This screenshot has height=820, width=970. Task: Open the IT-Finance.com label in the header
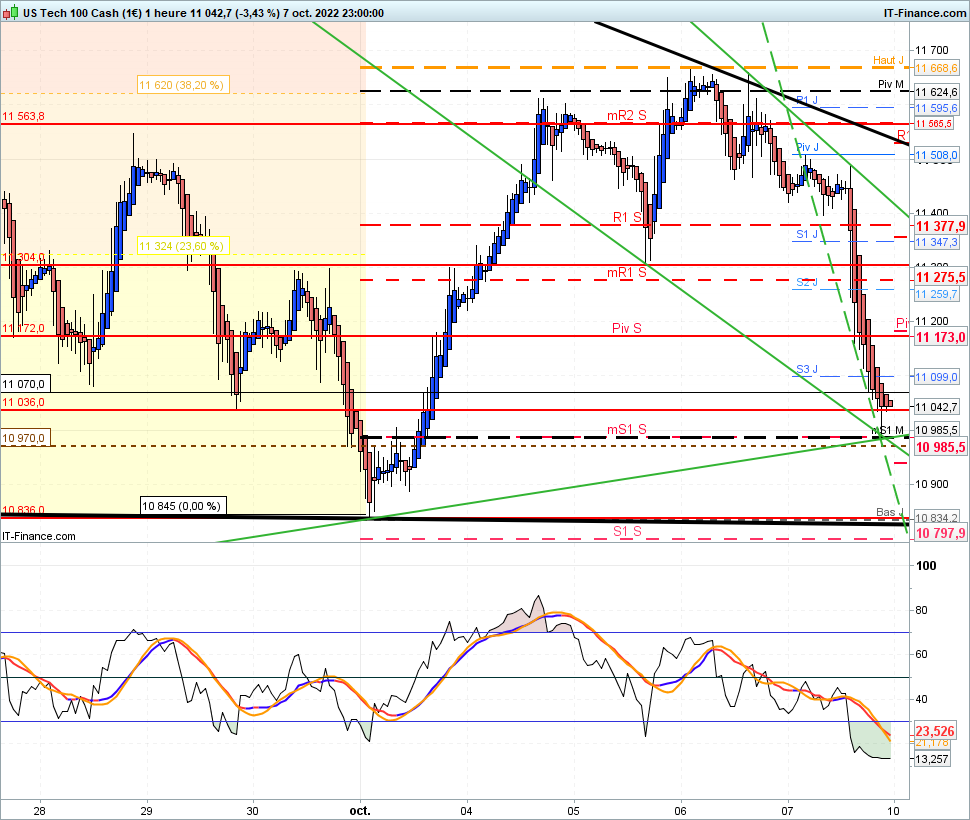(924, 13)
